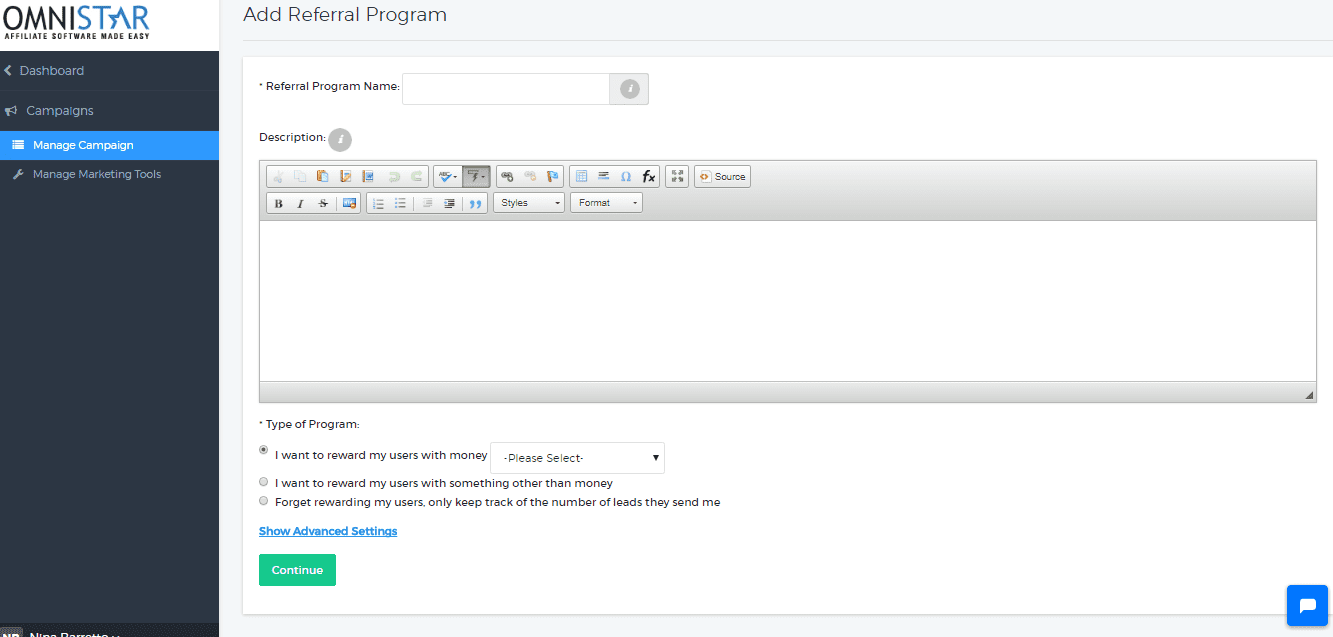This screenshot has width=1333, height=637.
Task: Open Show Advanced Settings link
Action: click(x=328, y=531)
